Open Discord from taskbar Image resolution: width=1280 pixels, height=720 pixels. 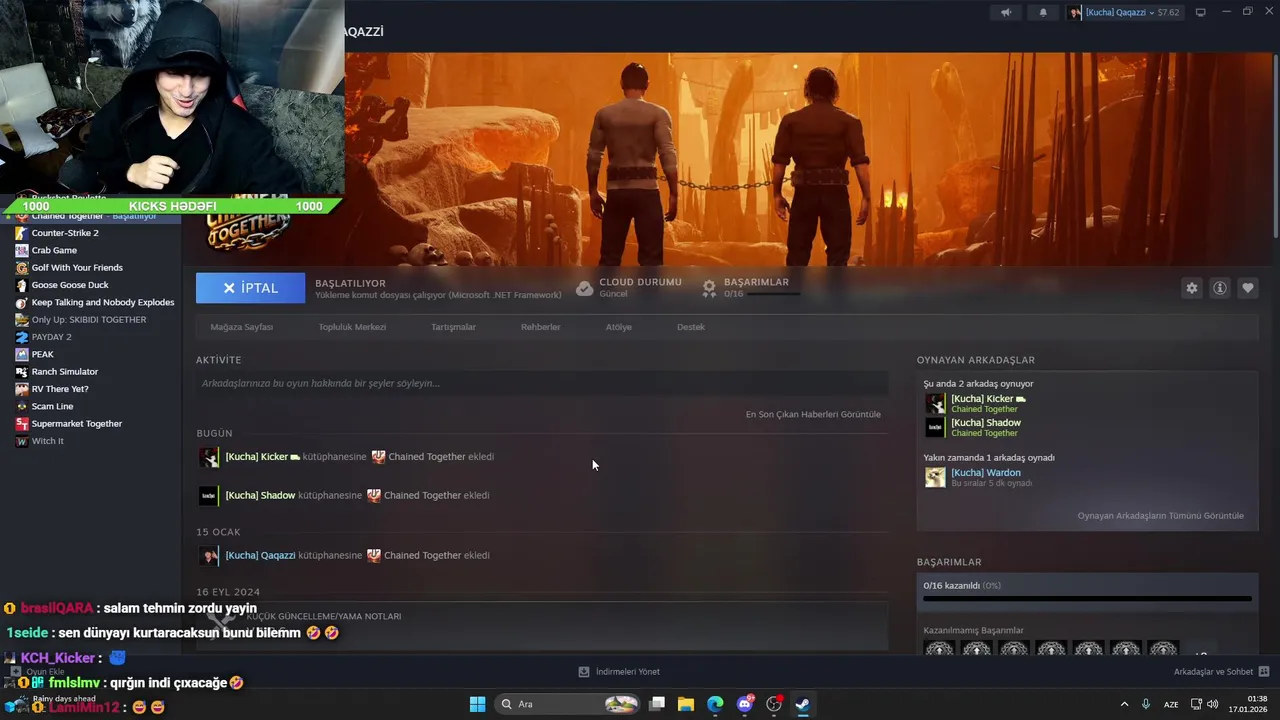[744, 704]
